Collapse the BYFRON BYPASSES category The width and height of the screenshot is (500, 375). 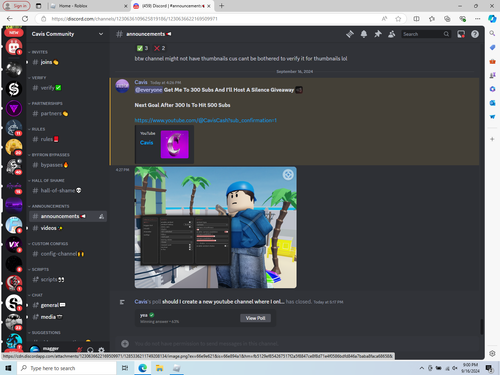[49, 155]
